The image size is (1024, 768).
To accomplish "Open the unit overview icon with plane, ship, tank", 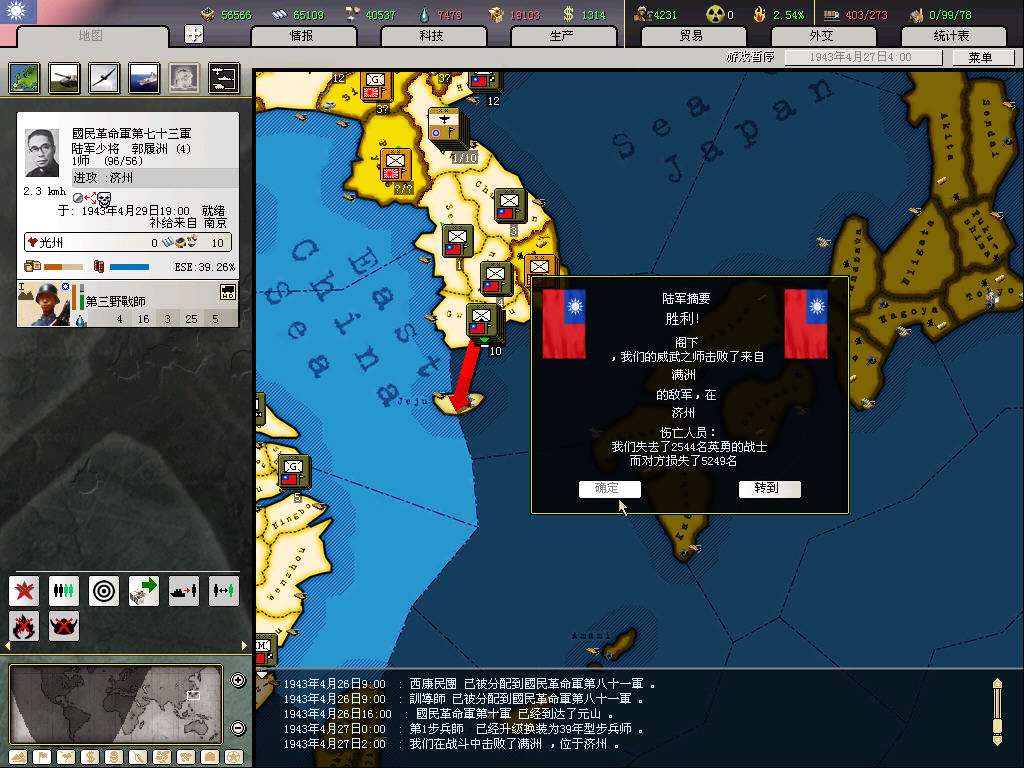I will tap(223, 78).
